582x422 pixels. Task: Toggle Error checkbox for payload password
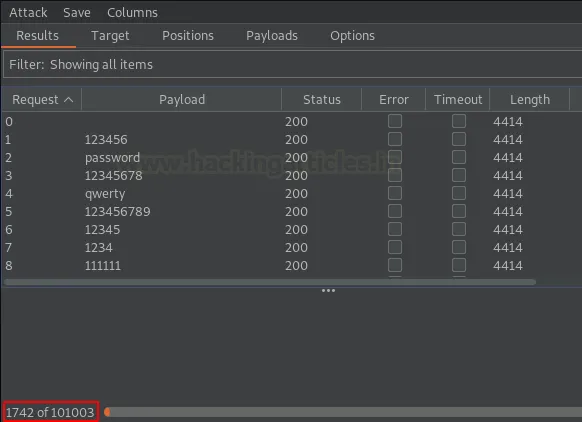tap(395, 157)
